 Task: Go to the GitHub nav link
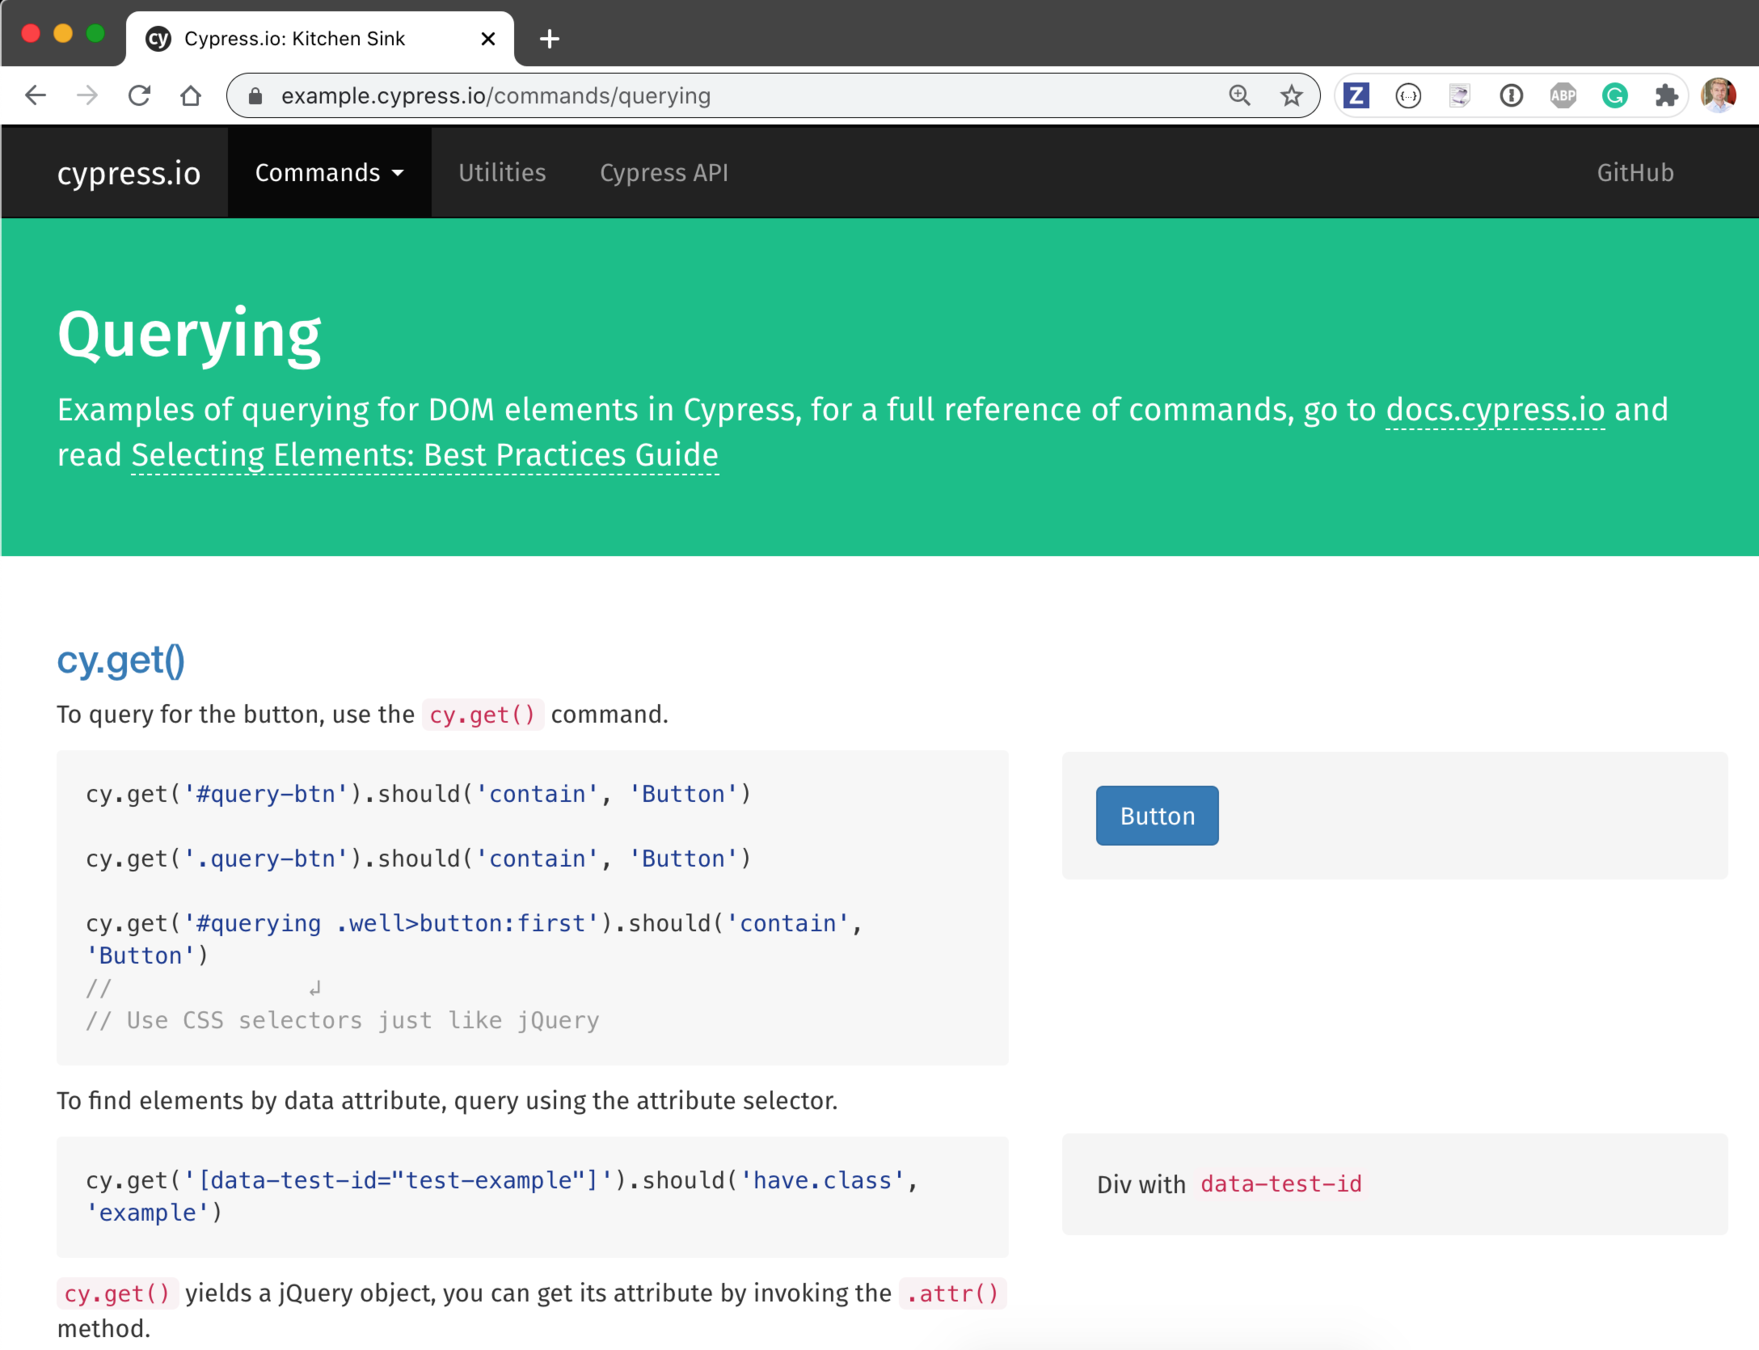pyautogui.click(x=1635, y=173)
